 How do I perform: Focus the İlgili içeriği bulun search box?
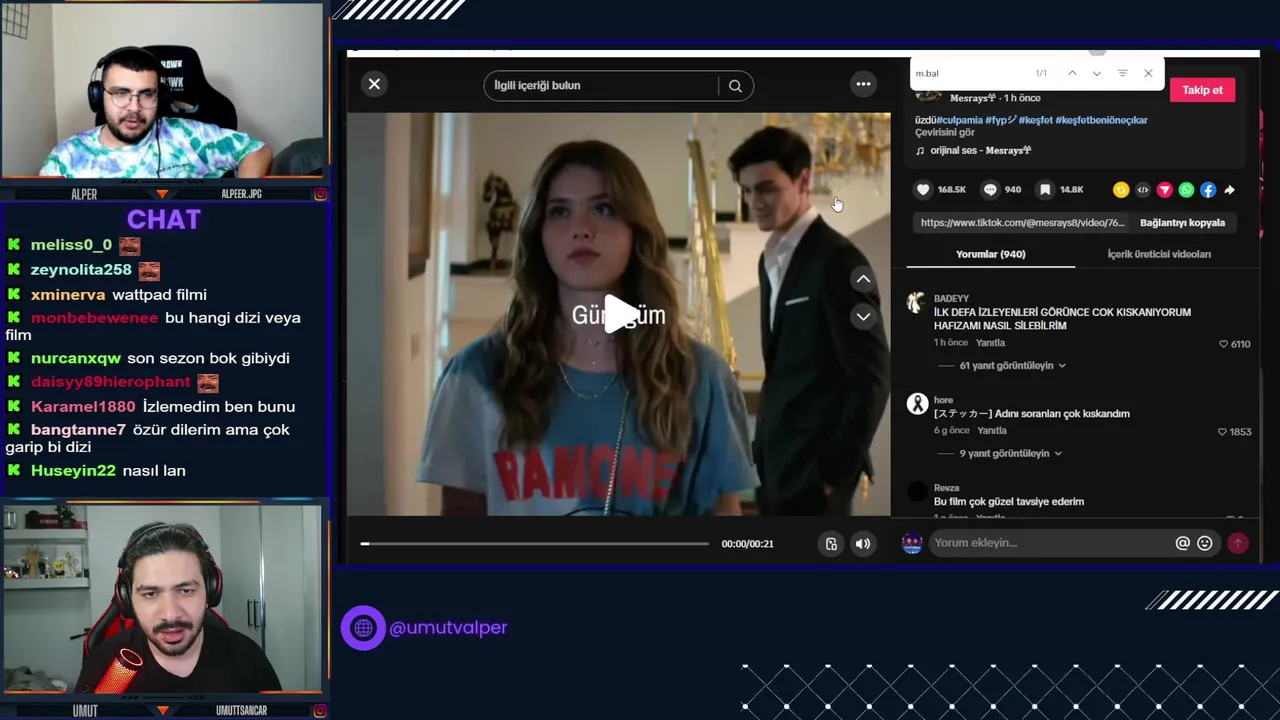coord(600,86)
